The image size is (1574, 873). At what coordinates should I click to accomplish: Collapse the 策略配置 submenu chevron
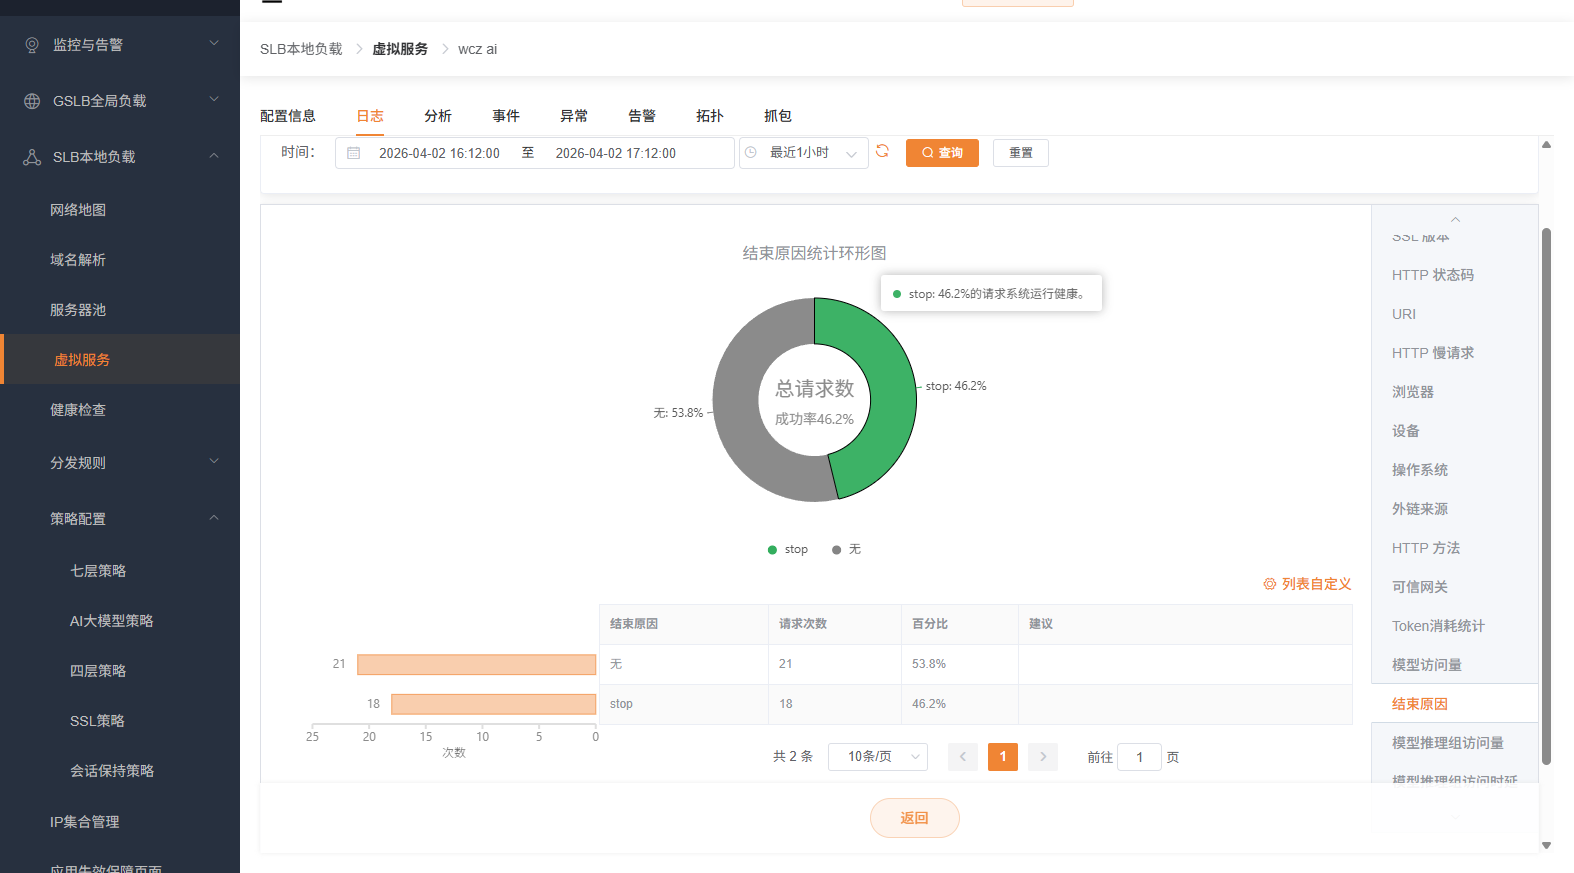214,517
